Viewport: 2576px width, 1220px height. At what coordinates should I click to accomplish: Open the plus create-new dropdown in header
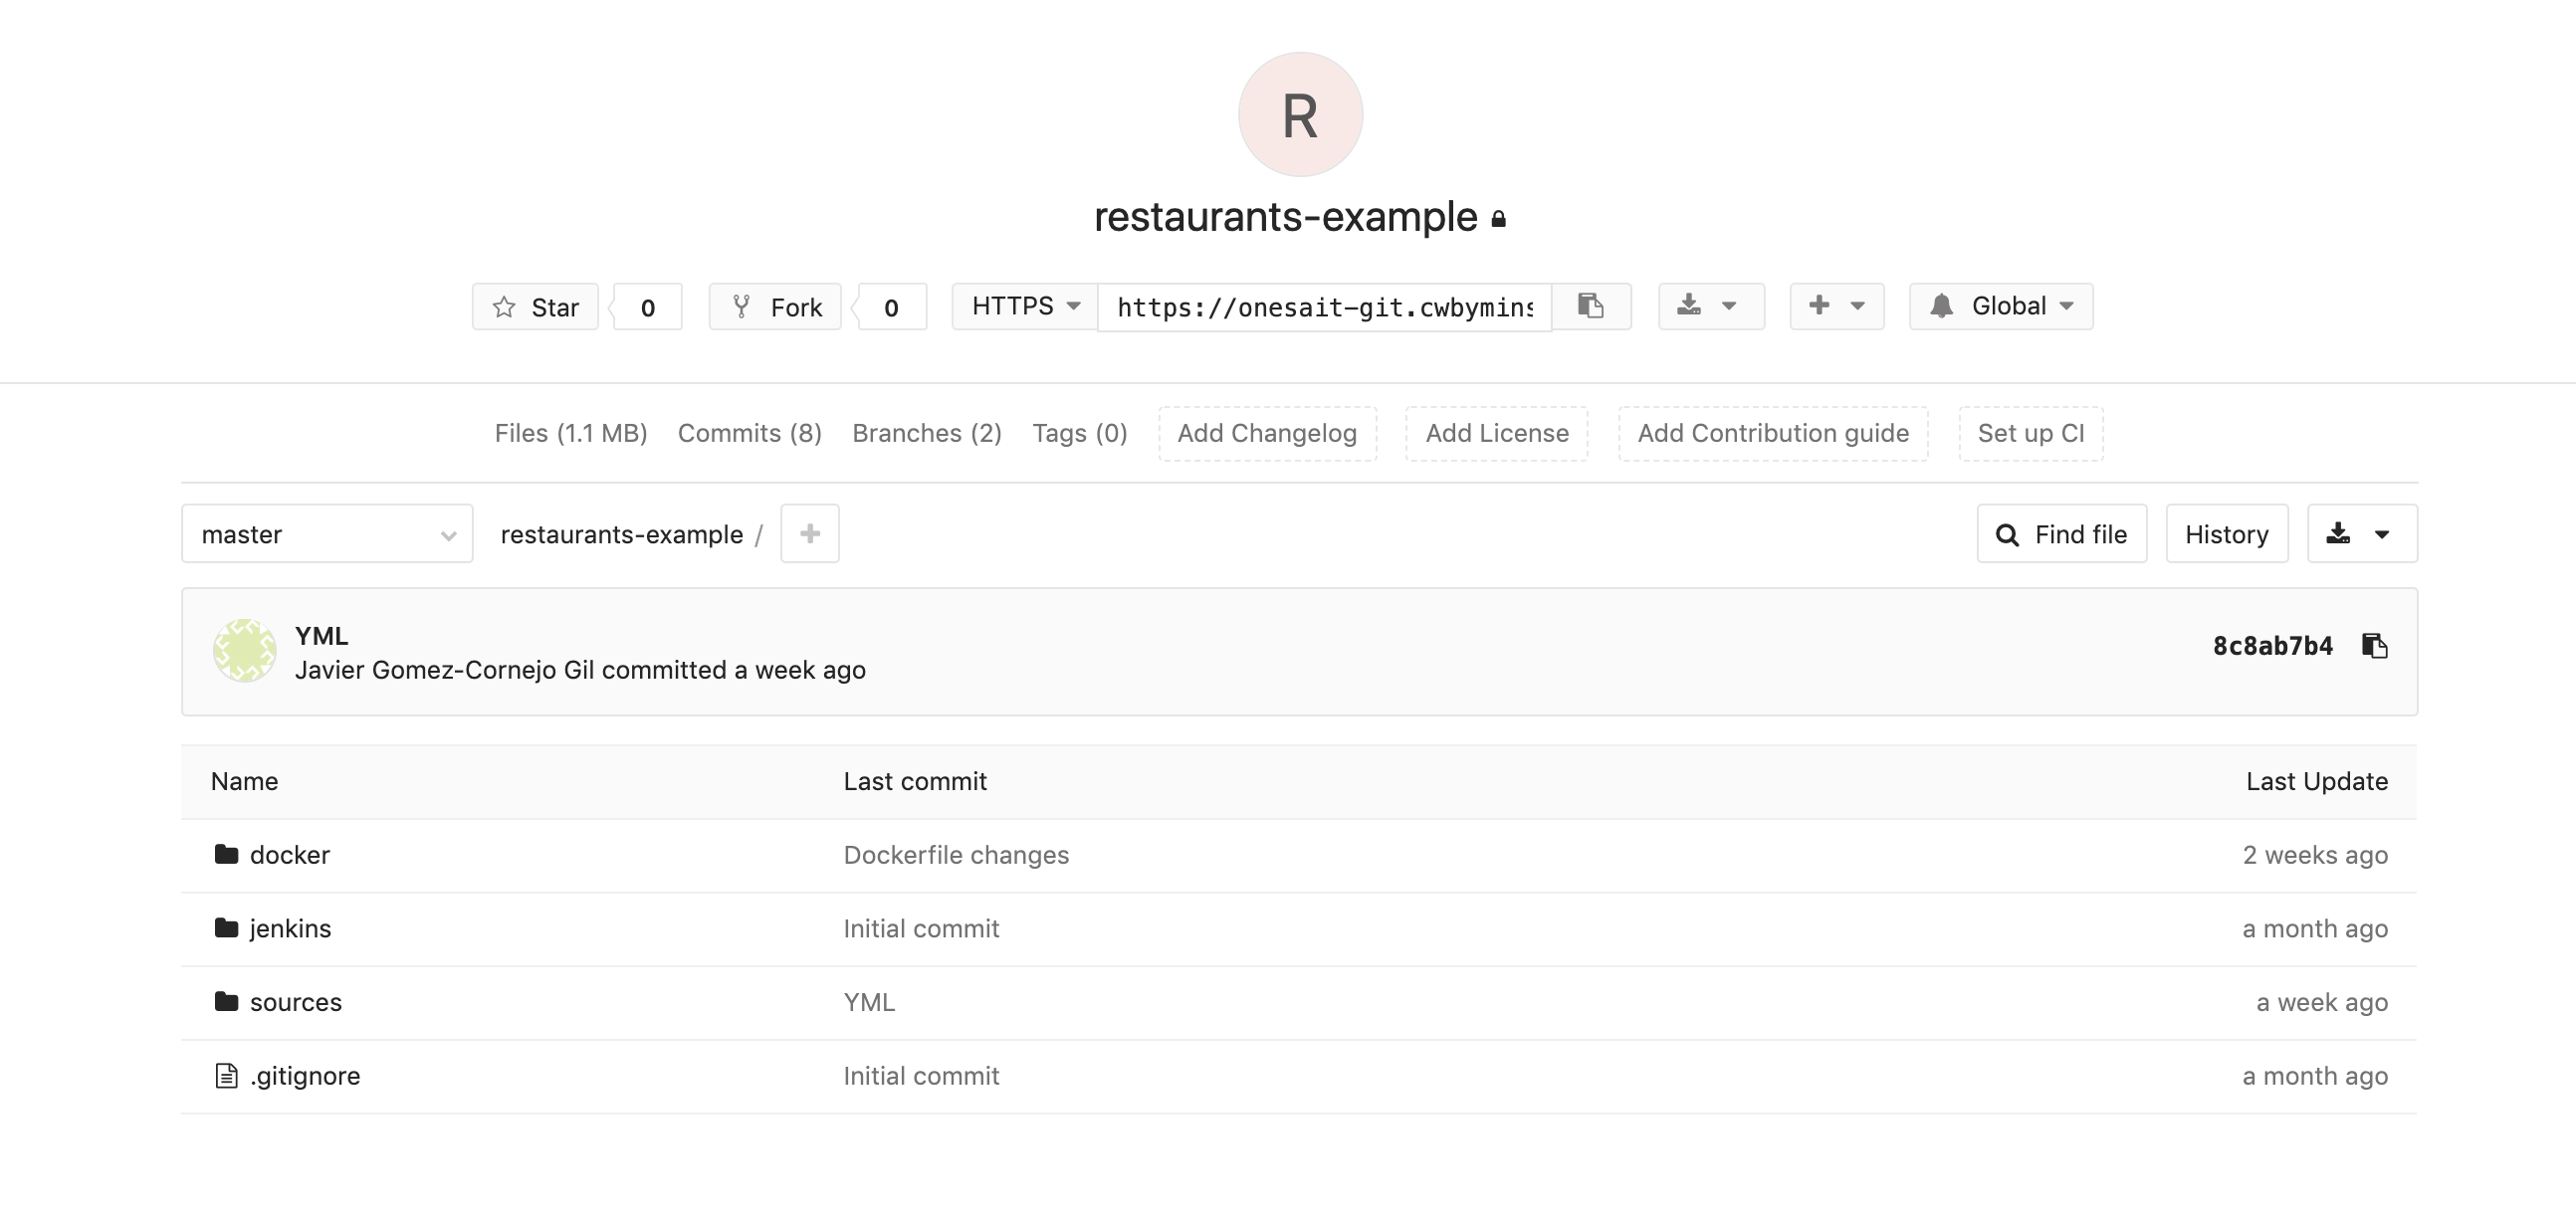[1836, 306]
